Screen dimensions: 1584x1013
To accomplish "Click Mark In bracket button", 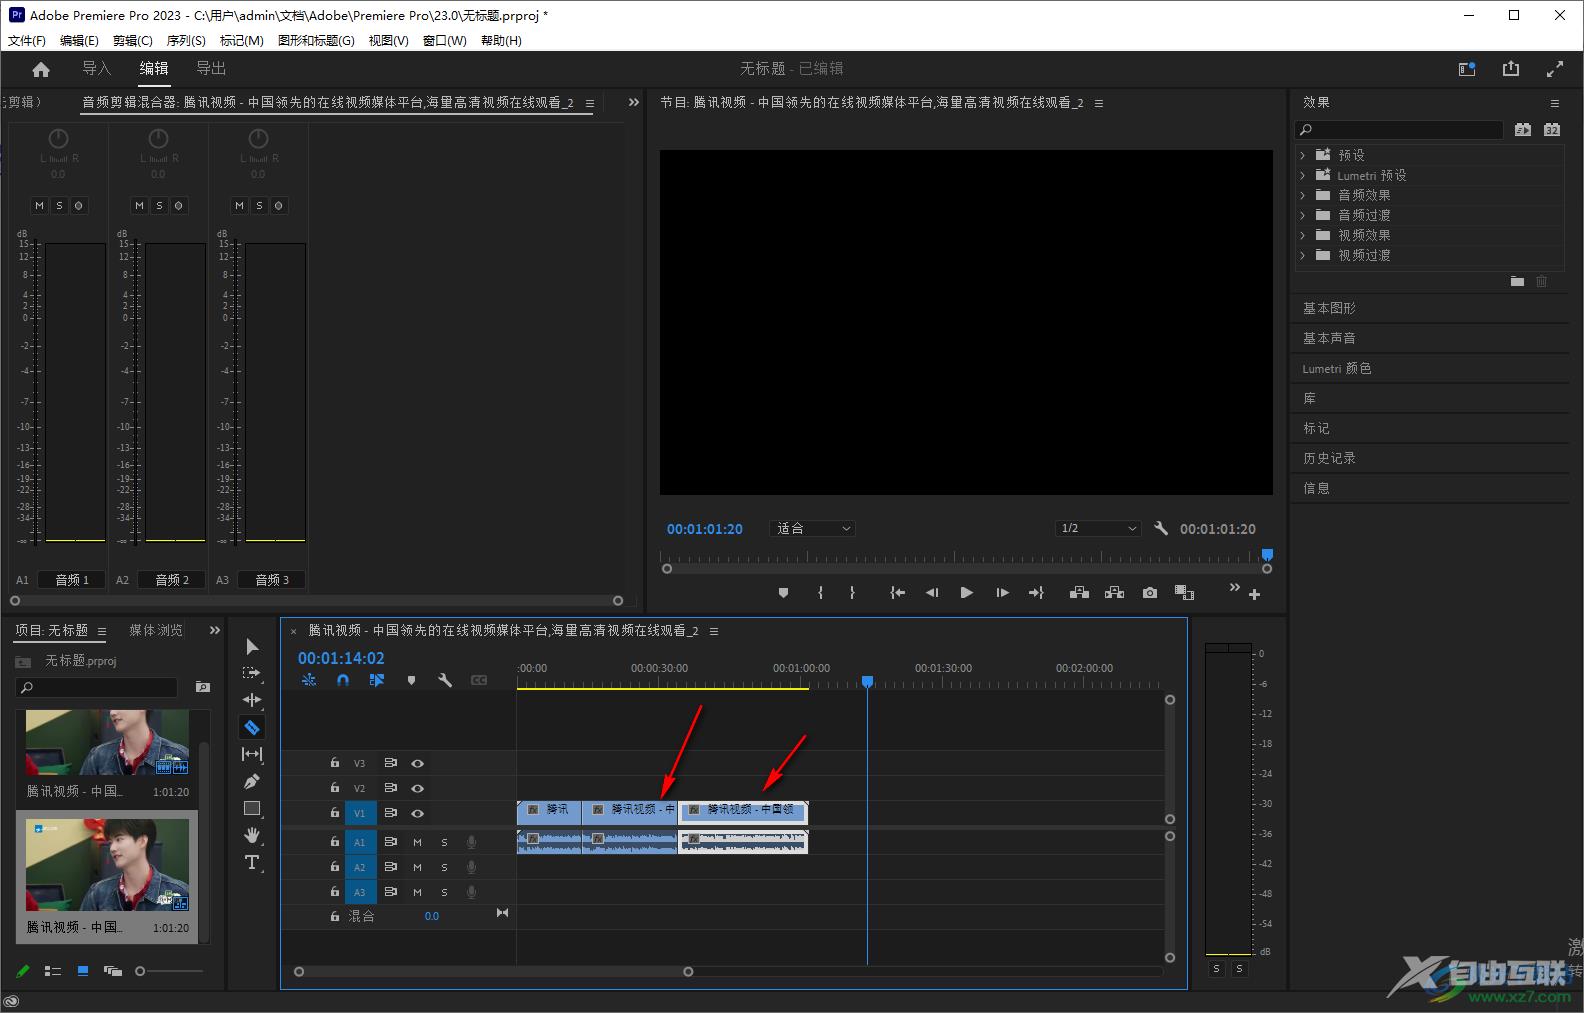I will 820,593.
